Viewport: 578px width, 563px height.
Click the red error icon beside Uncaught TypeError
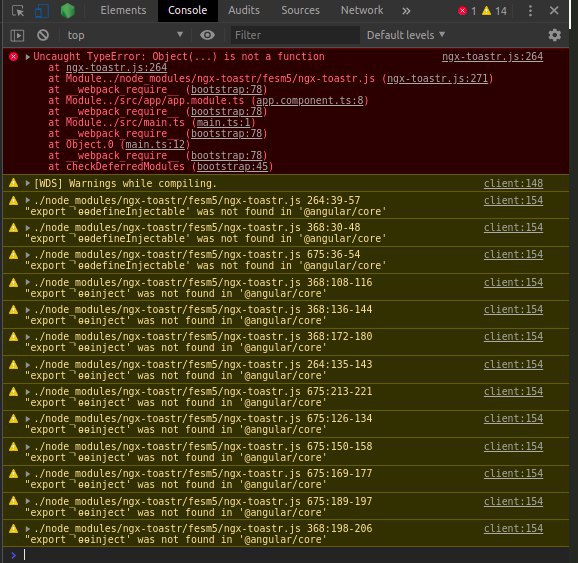click(14, 56)
